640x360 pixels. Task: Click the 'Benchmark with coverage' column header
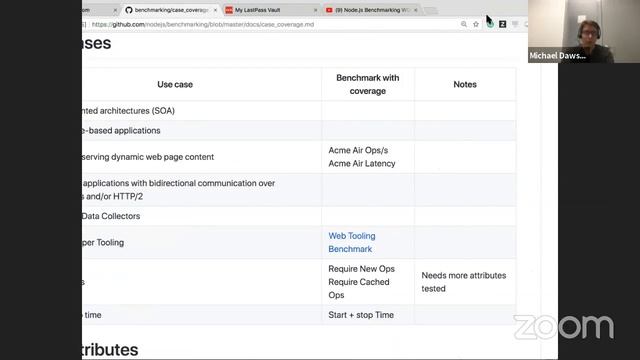[367, 84]
